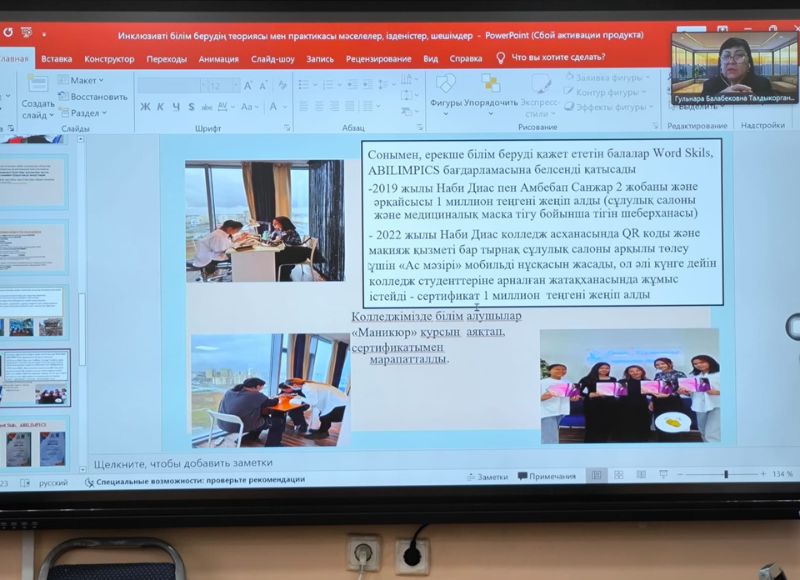Expand the Layout (Макет) dropdown
The height and width of the screenshot is (580, 800).
pos(85,81)
